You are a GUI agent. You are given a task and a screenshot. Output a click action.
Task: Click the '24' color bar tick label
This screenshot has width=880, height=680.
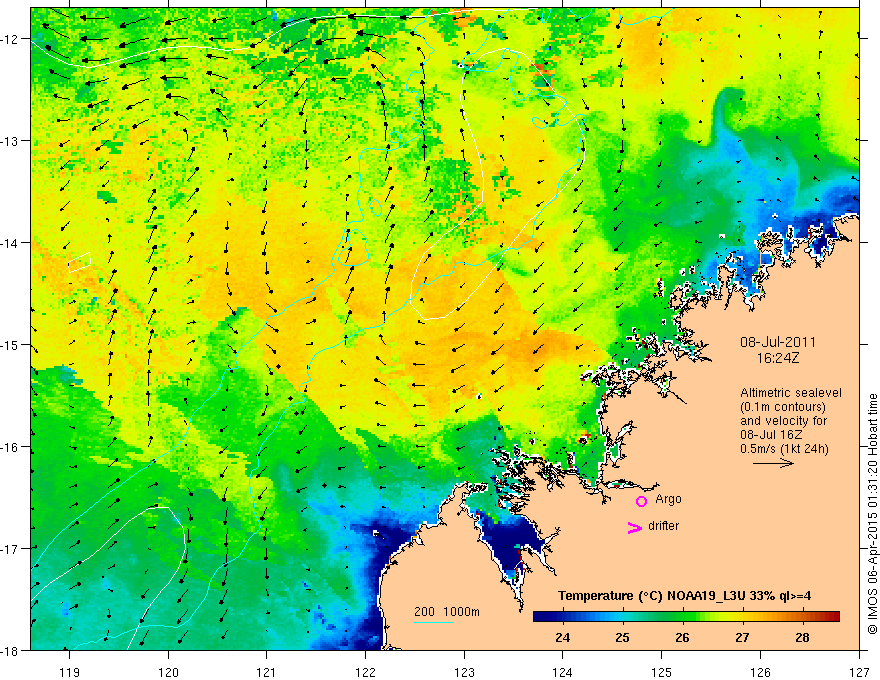(x=562, y=637)
